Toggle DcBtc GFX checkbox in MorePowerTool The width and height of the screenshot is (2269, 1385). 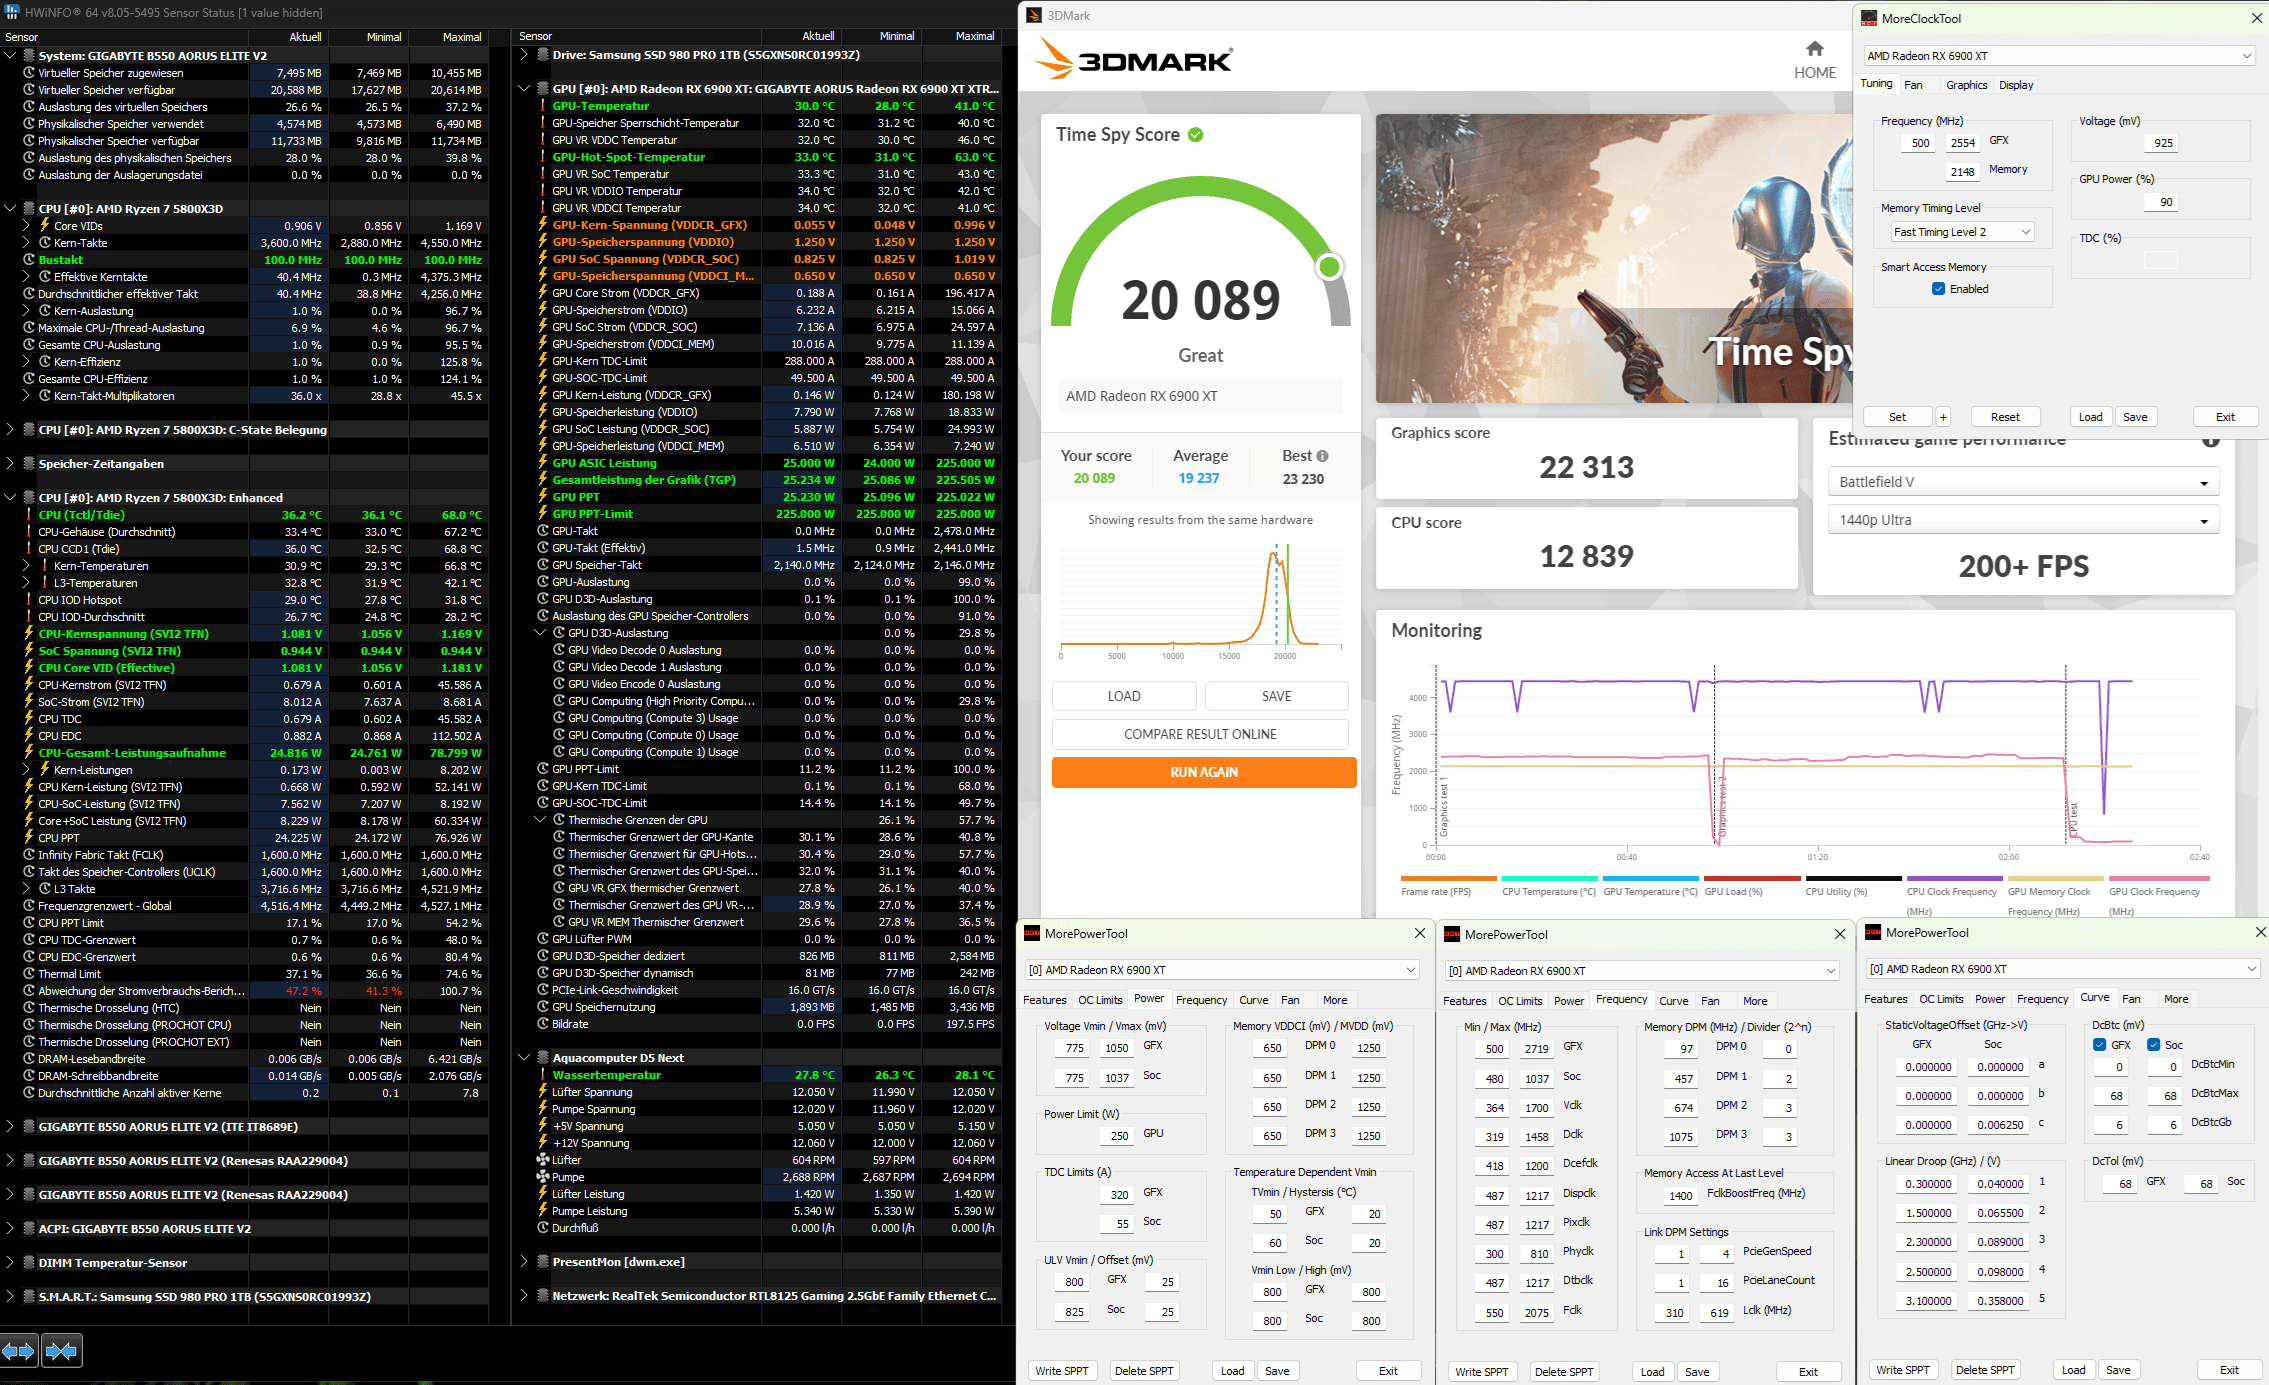(2099, 1045)
